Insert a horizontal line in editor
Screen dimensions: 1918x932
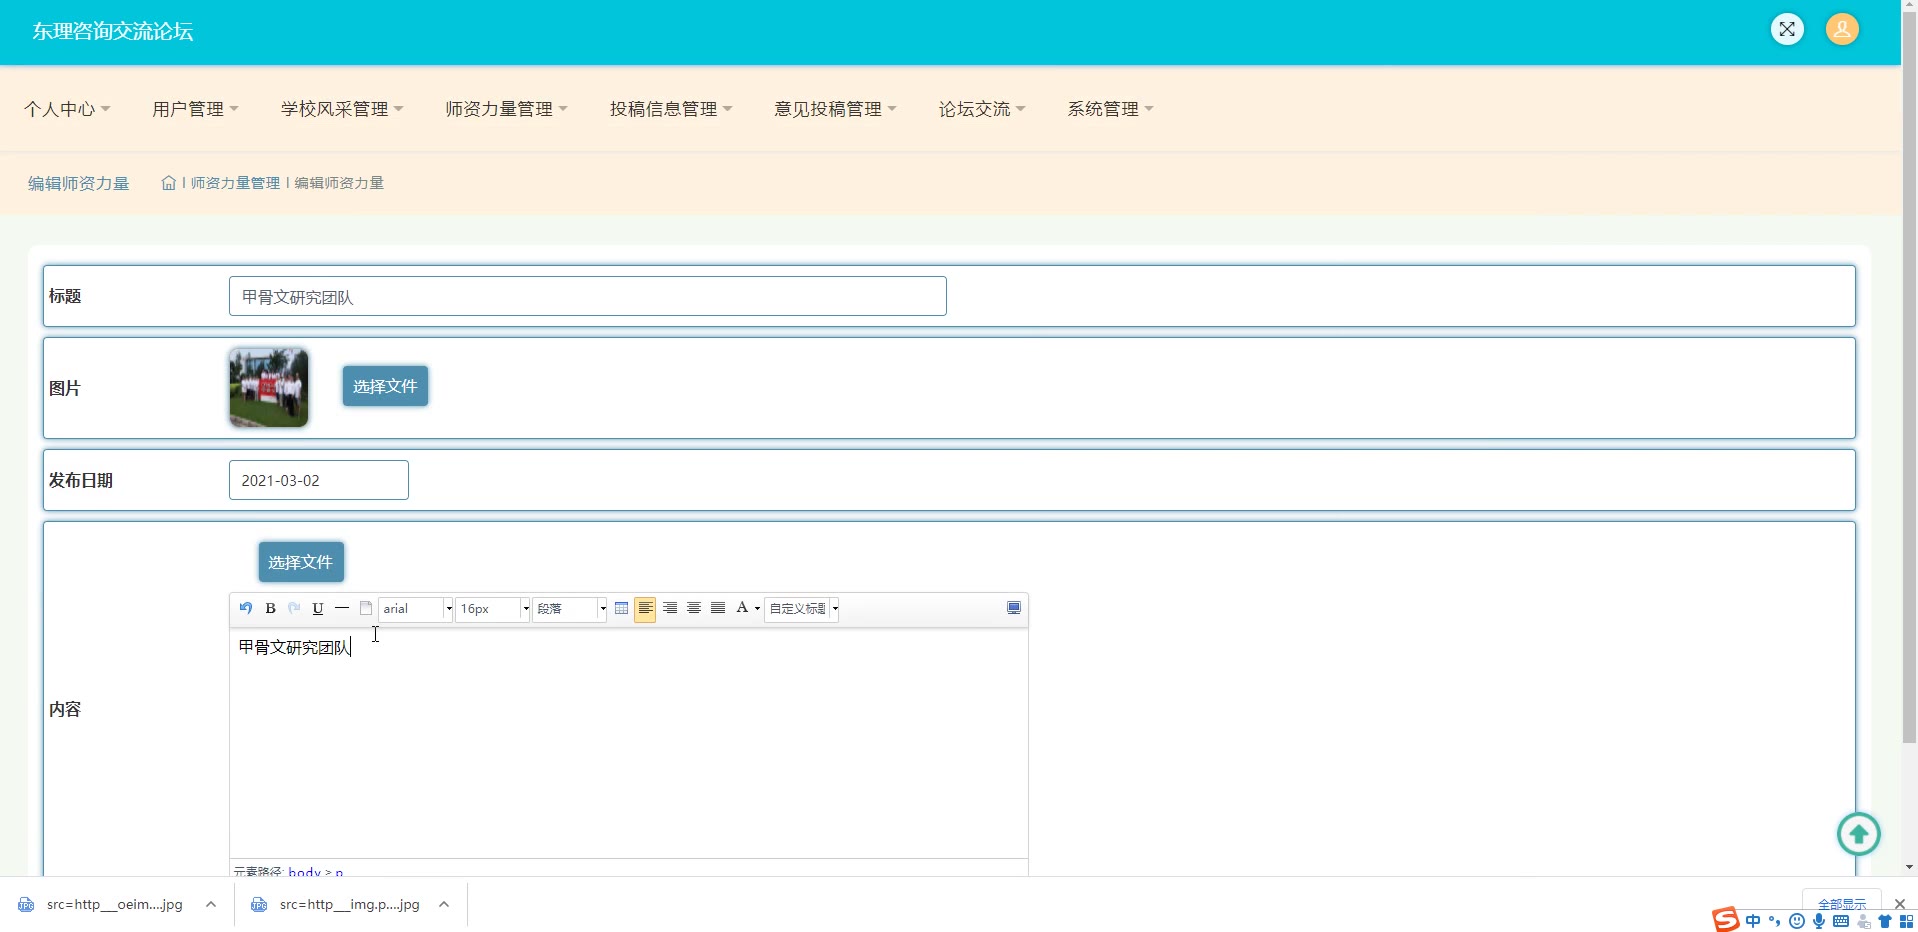click(x=342, y=608)
